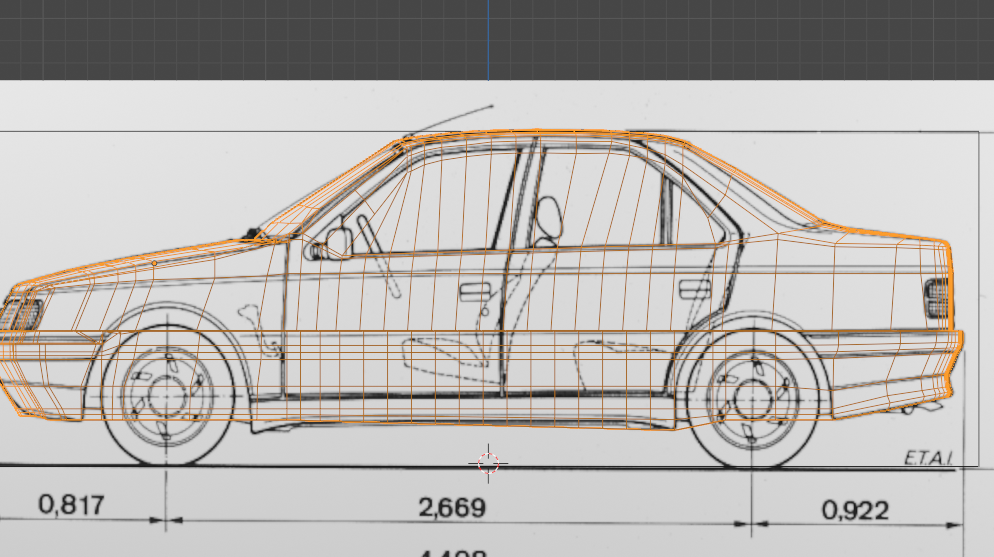The height and width of the screenshot is (557, 994).
Task: Click the rear door handle on blueprint
Action: click(695, 289)
